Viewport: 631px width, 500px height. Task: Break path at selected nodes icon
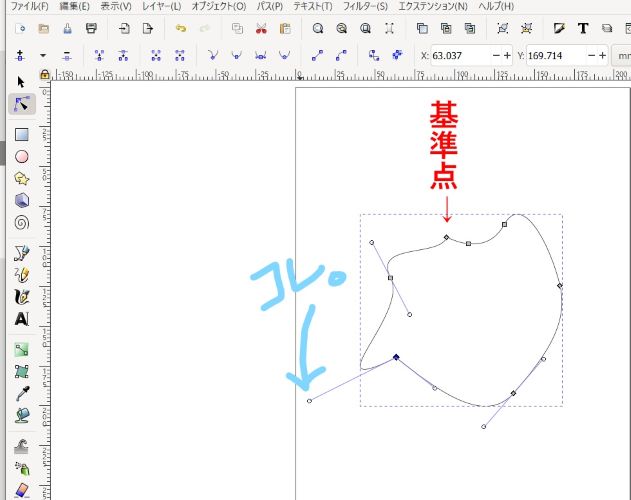123,55
